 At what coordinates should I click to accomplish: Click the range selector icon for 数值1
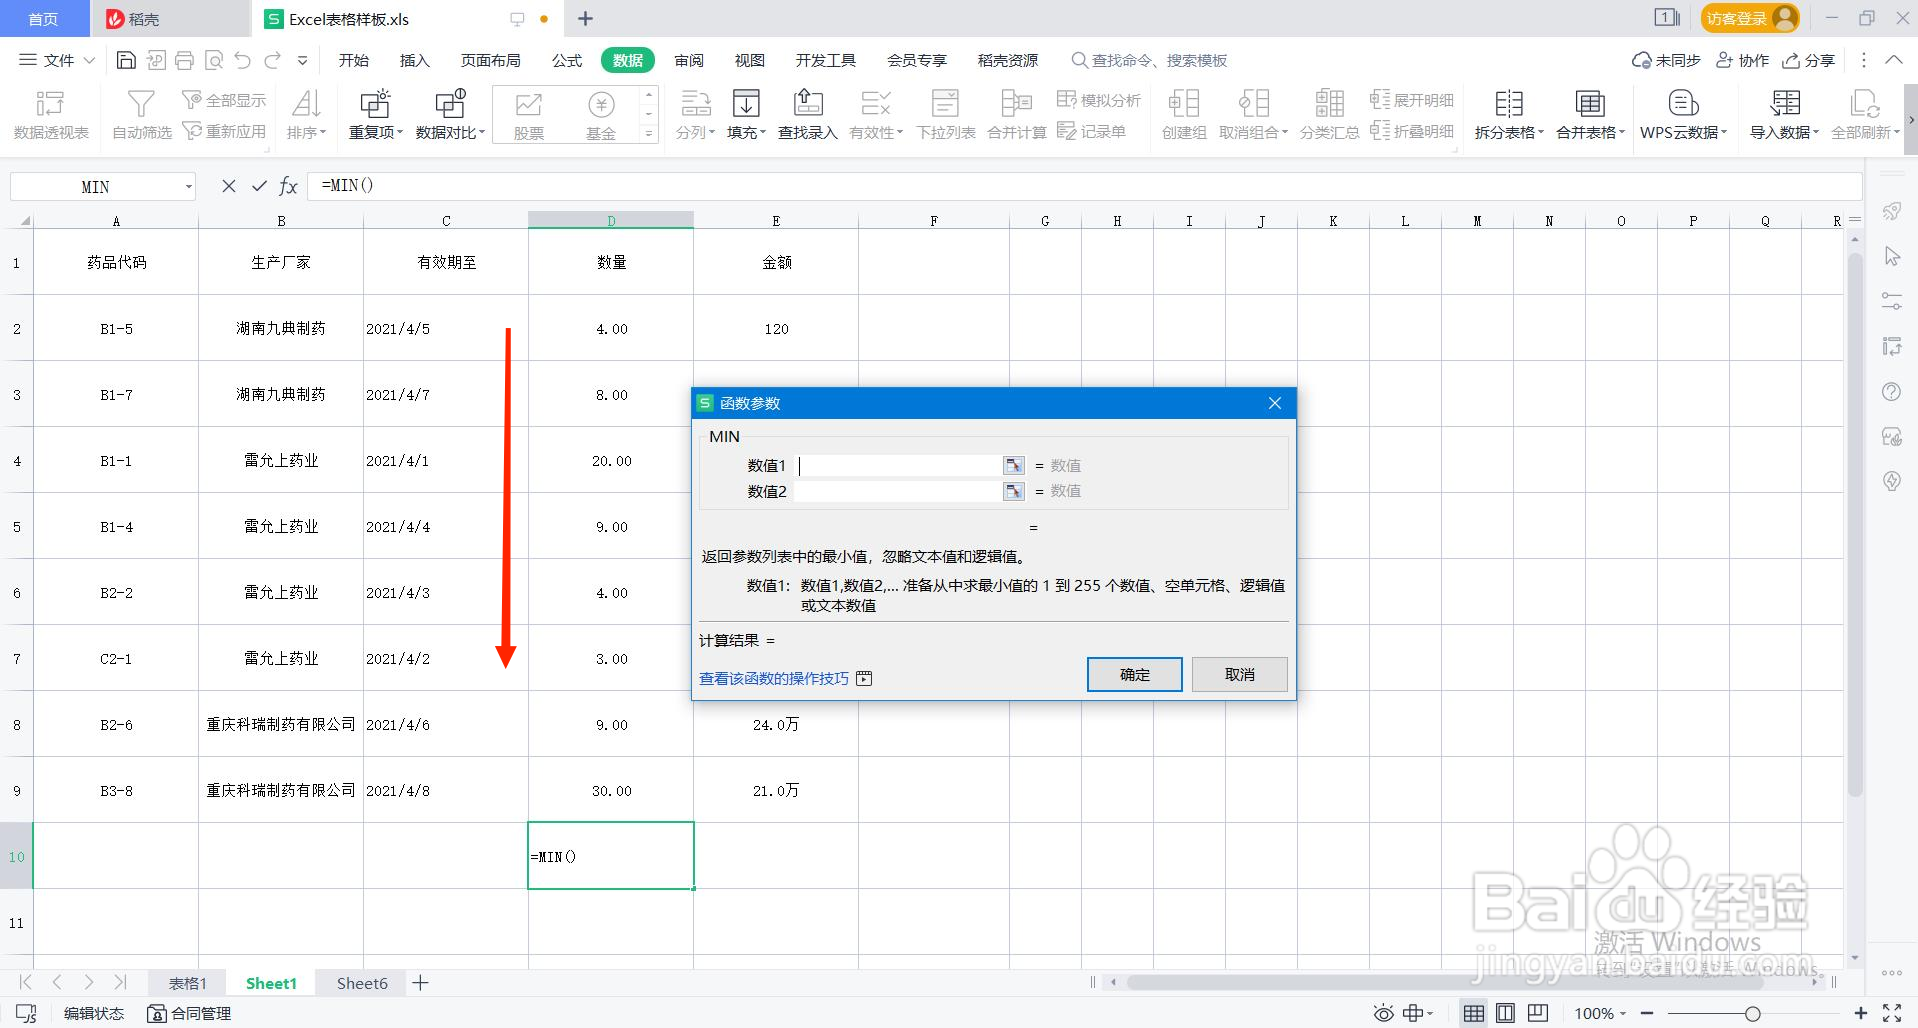[x=1013, y=465]
